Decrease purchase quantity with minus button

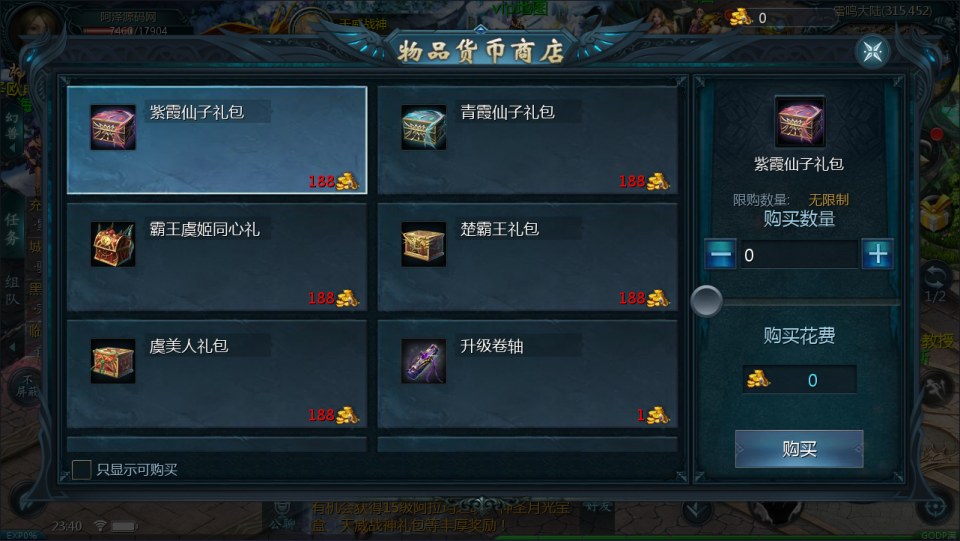721,254
